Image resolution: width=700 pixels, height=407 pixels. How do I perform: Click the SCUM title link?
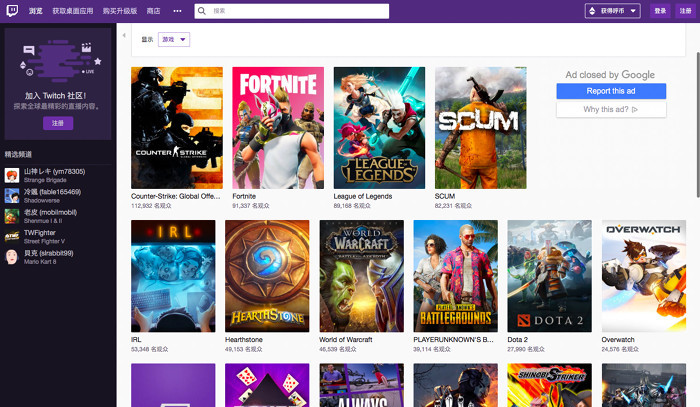click(x=445, y=196)
